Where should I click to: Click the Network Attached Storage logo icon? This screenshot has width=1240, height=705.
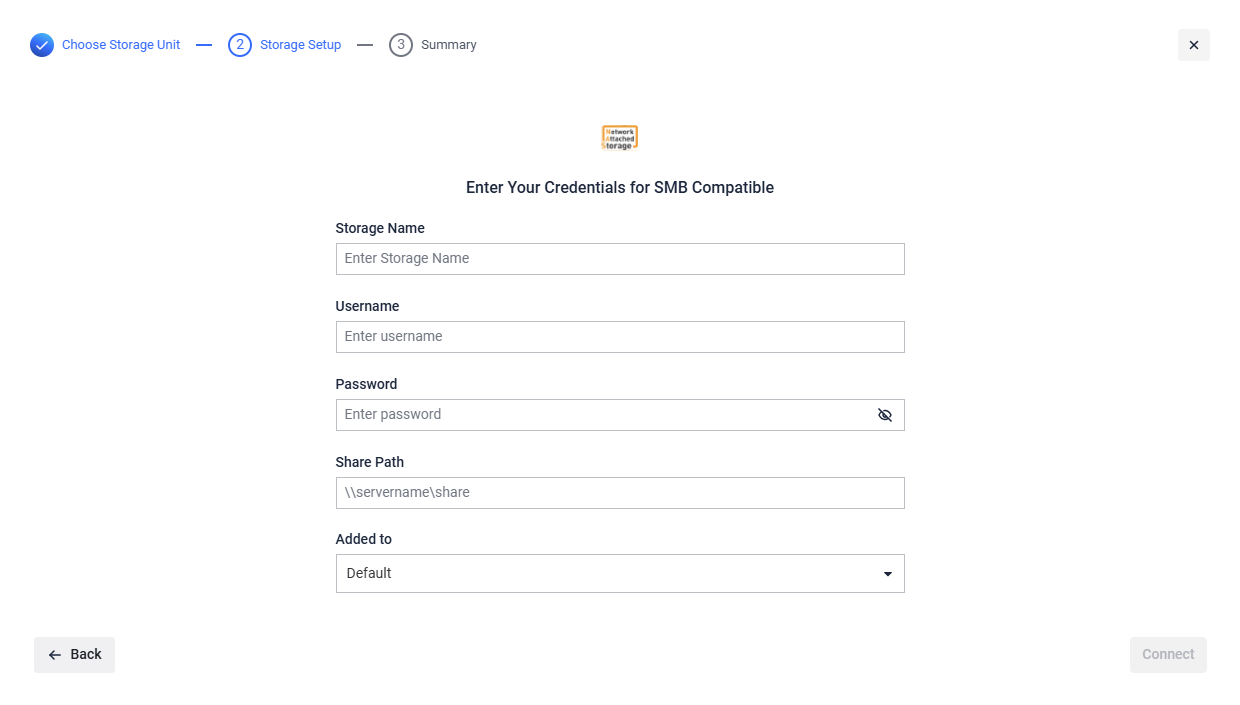tap(620, 138)
